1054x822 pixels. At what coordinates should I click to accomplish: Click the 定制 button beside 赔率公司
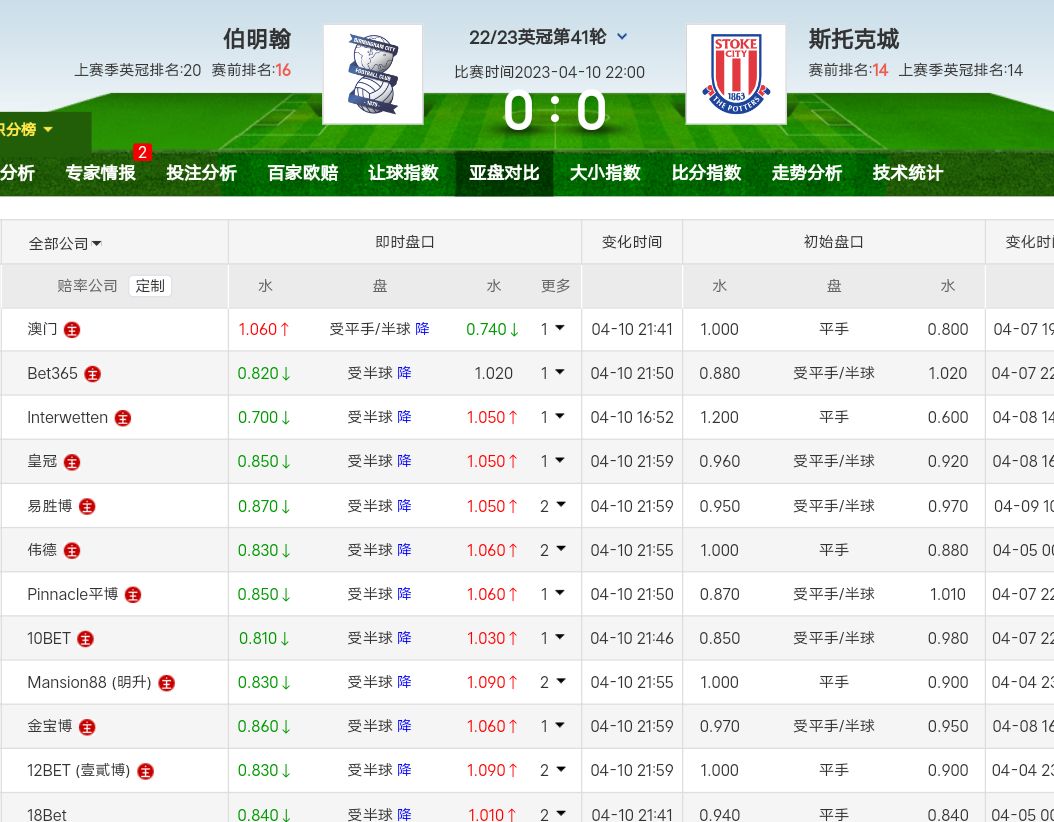click(150, 286)
